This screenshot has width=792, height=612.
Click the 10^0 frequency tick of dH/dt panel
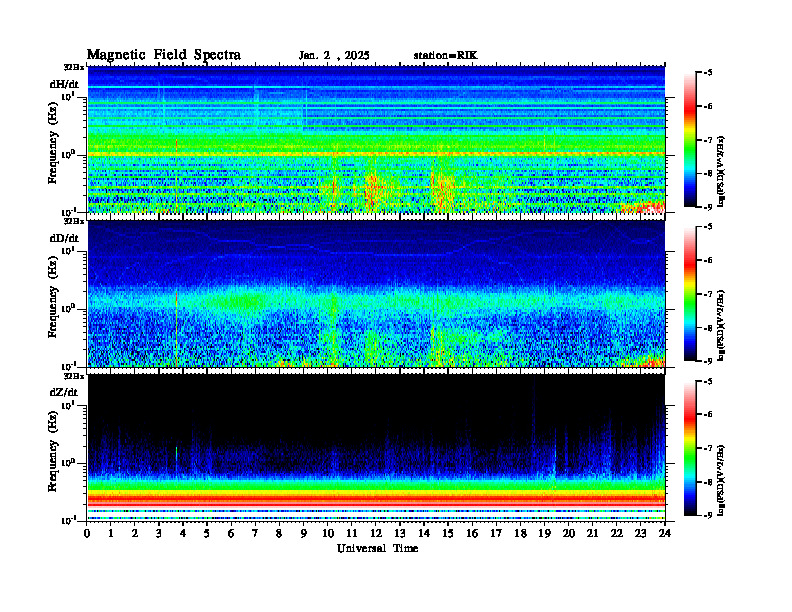[x=68, y=154]
